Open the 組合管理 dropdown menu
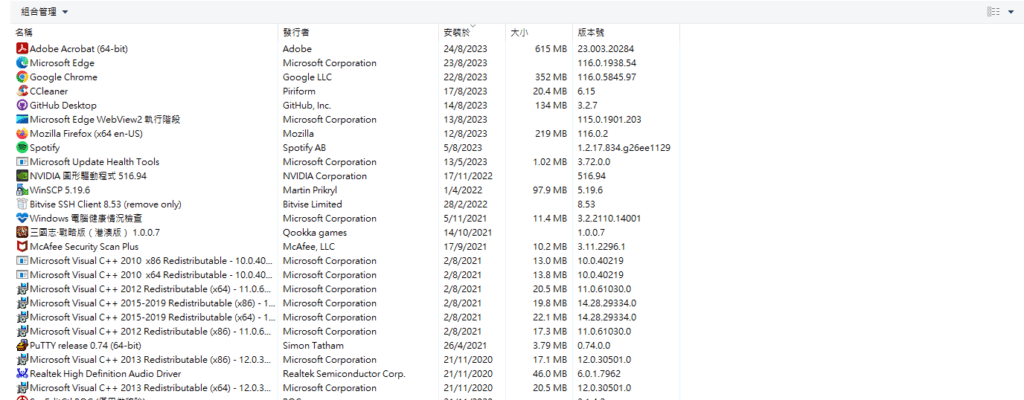This screenshot has width=1024, height=400. pyautogui.click(x=44, y=12)
